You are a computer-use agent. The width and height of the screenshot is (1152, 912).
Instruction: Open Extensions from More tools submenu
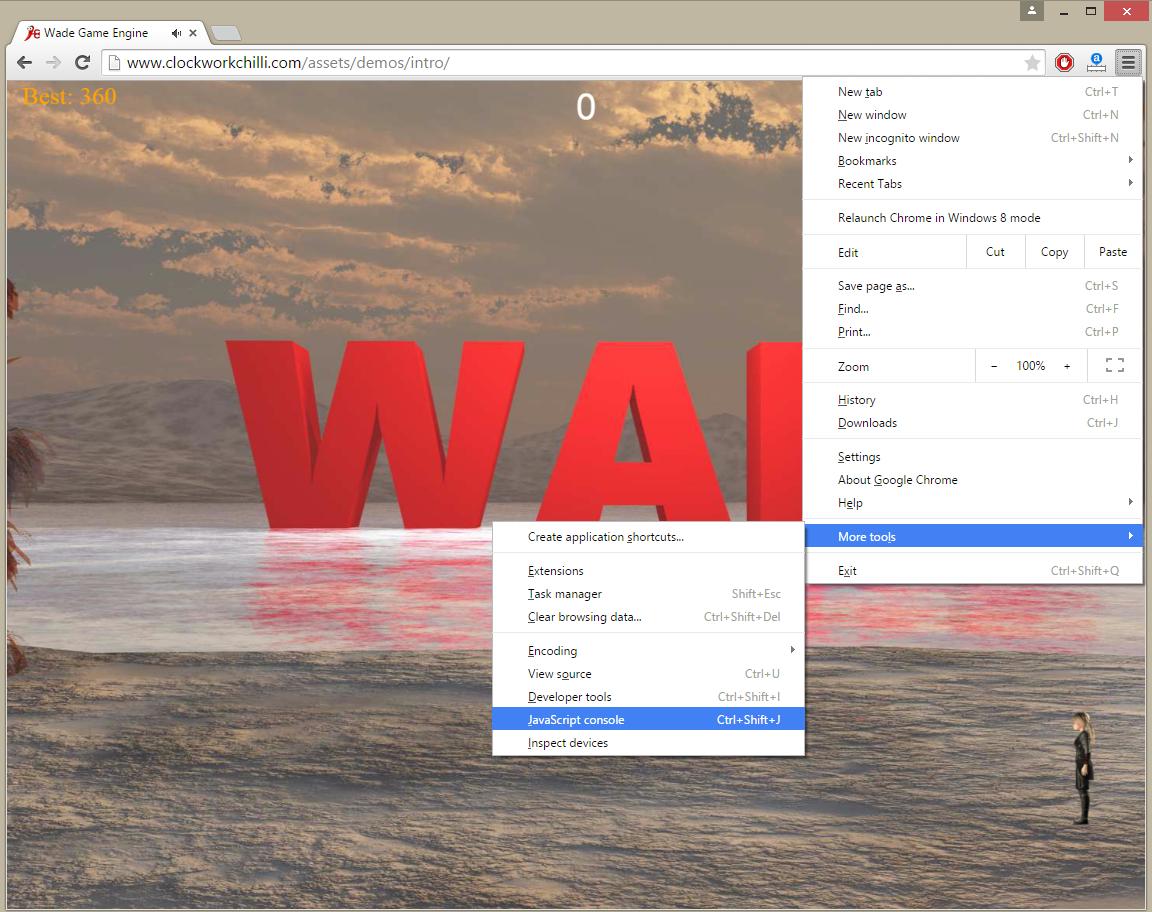(x=648, y=571)
